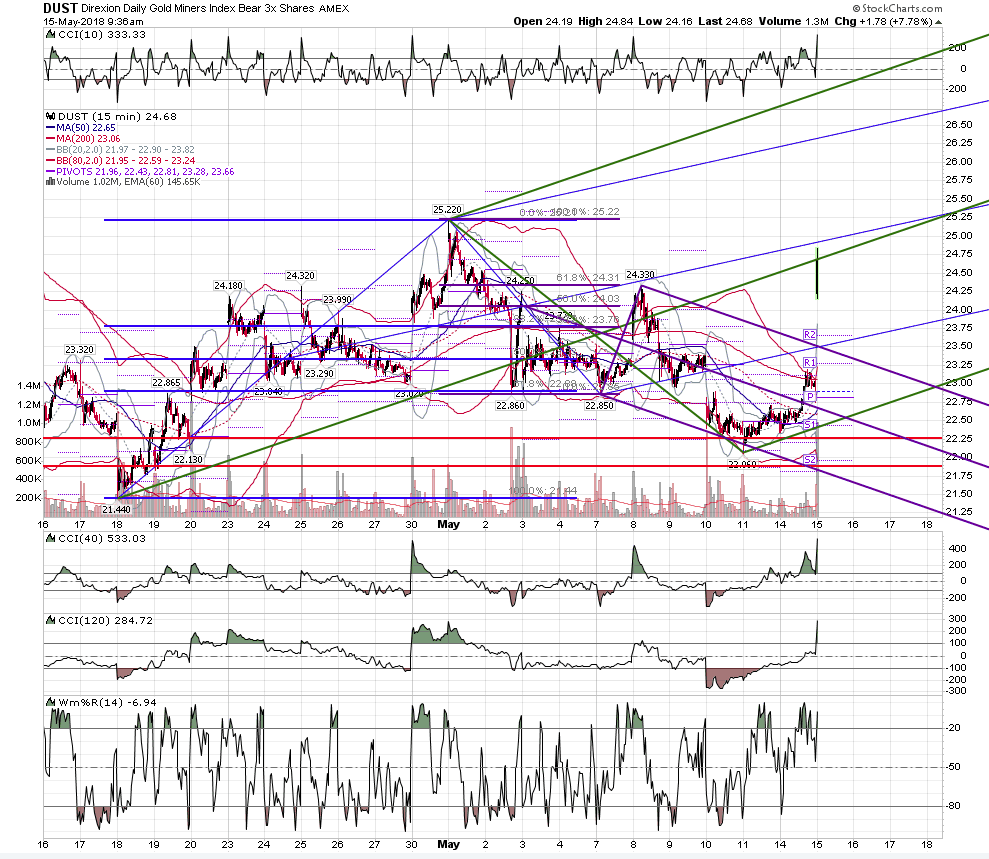Click the 15-May-2018 9:36am timestamp

[x=93, y=21]
